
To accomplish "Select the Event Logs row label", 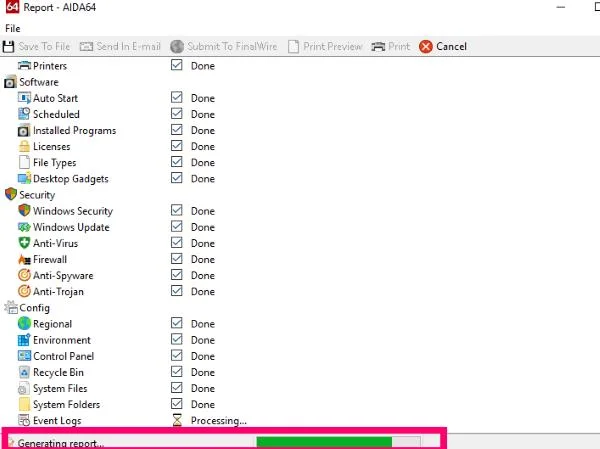I will click(x=57, y=421).
